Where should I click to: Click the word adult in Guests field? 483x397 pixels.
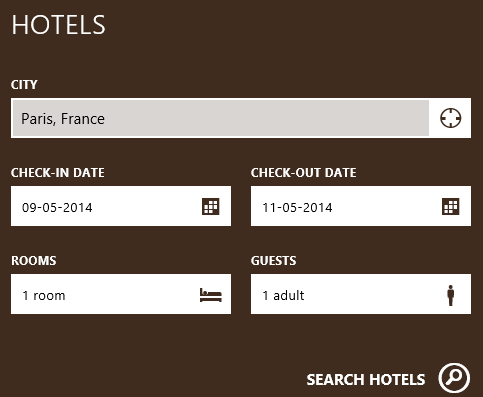[x=289, y=295]
